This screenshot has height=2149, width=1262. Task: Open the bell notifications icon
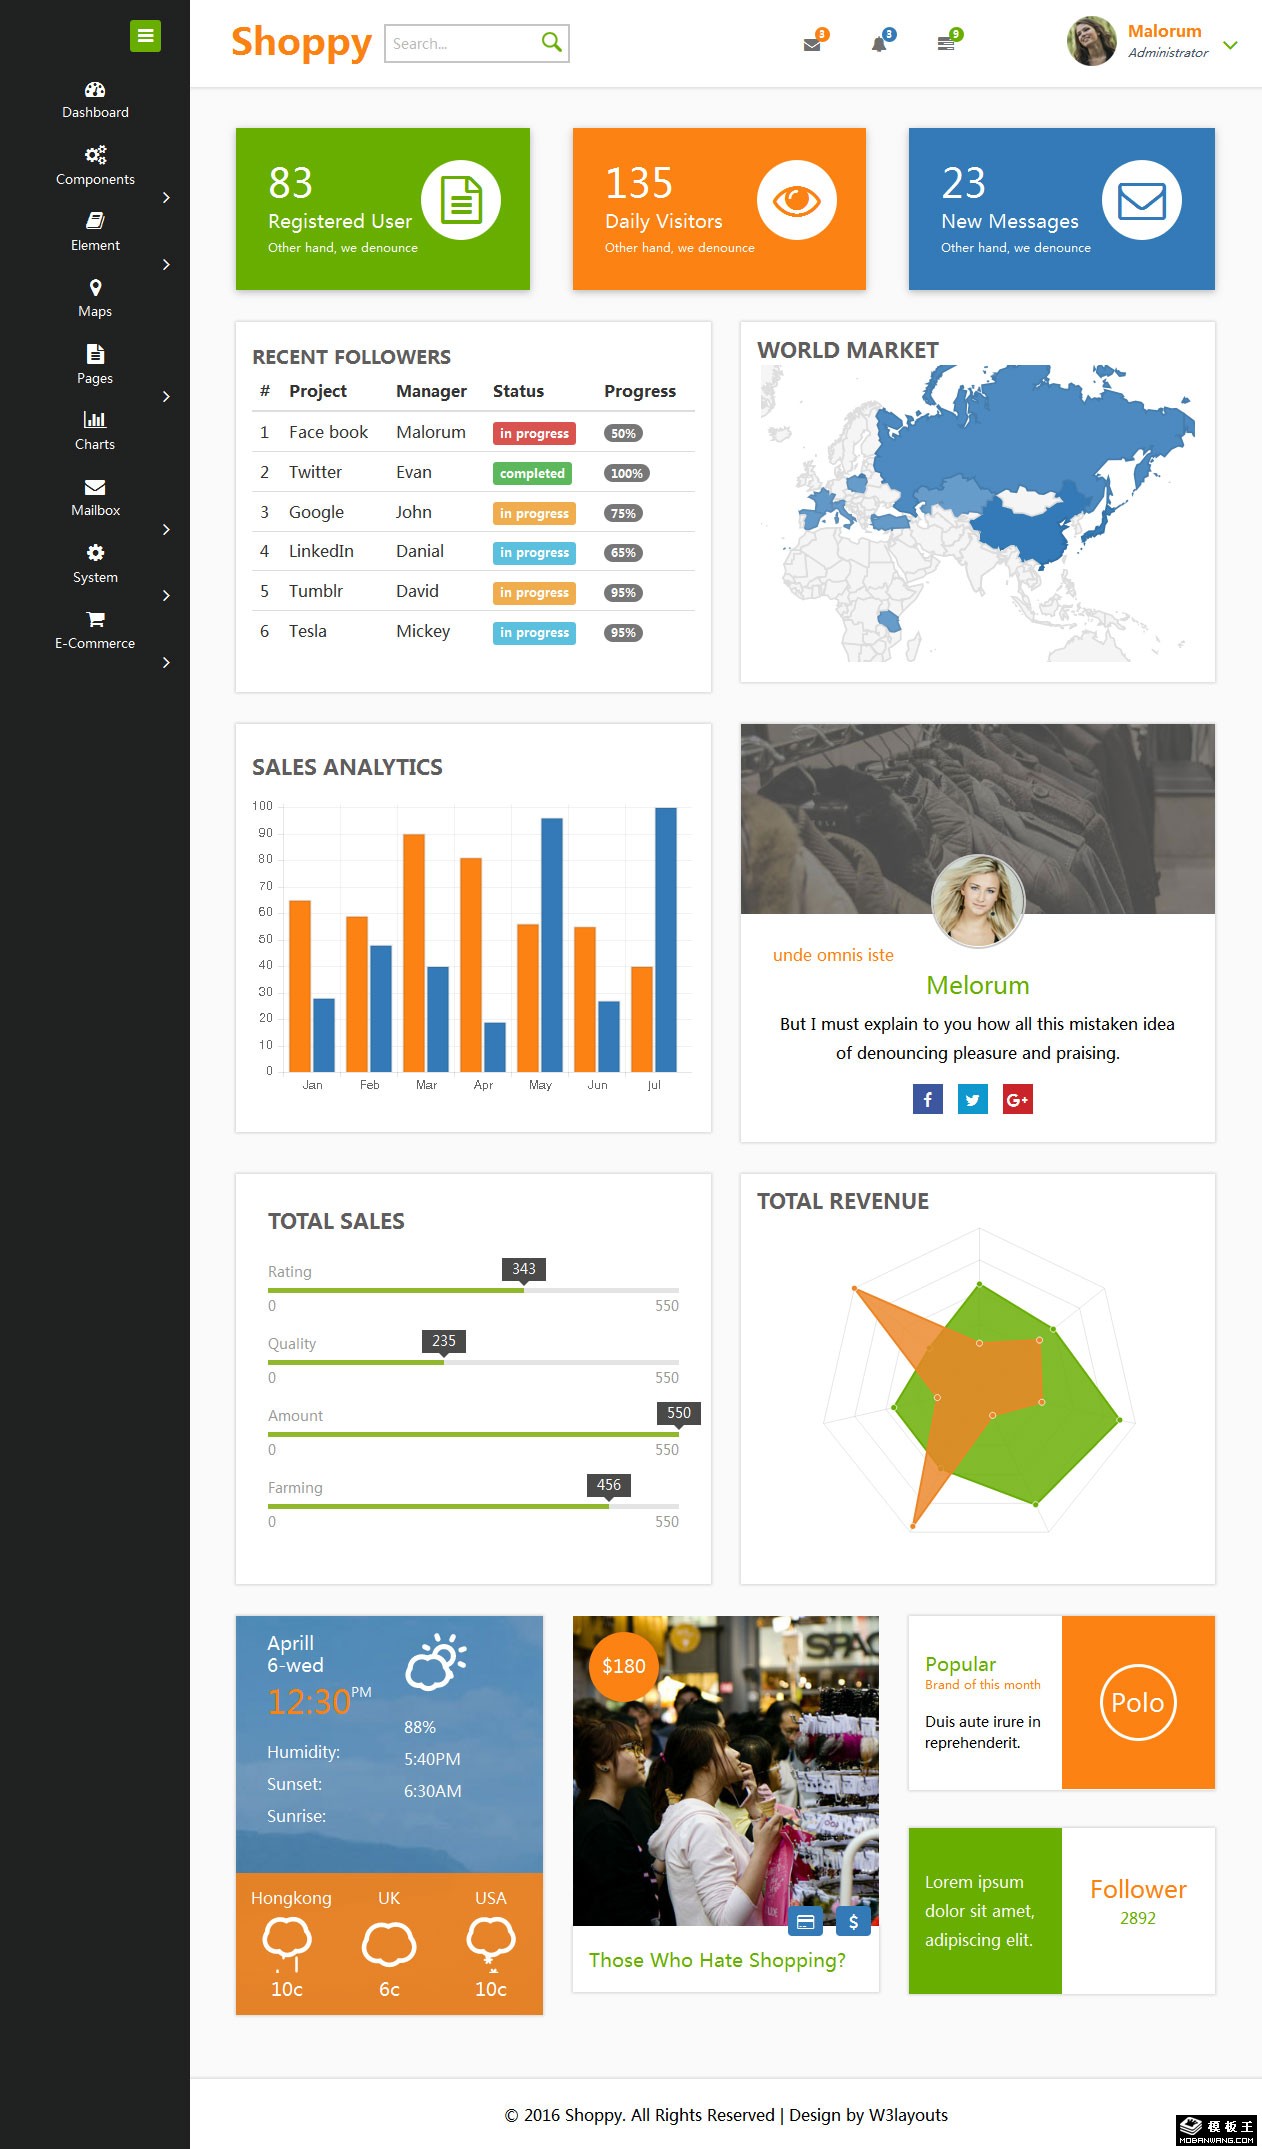click(879, 44)
